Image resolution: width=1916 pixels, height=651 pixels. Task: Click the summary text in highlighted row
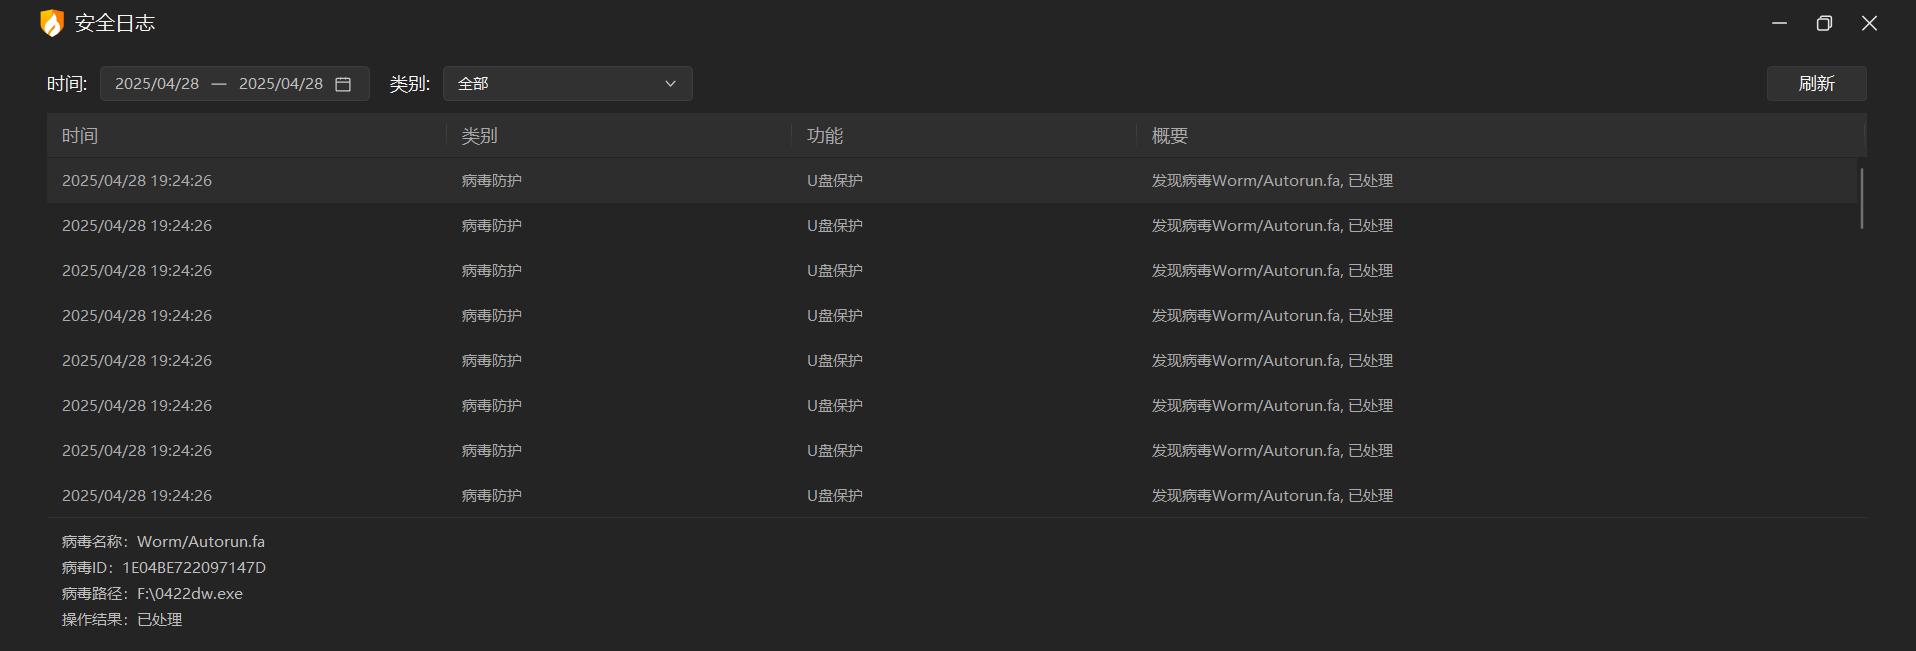(x=1272, y=181)
